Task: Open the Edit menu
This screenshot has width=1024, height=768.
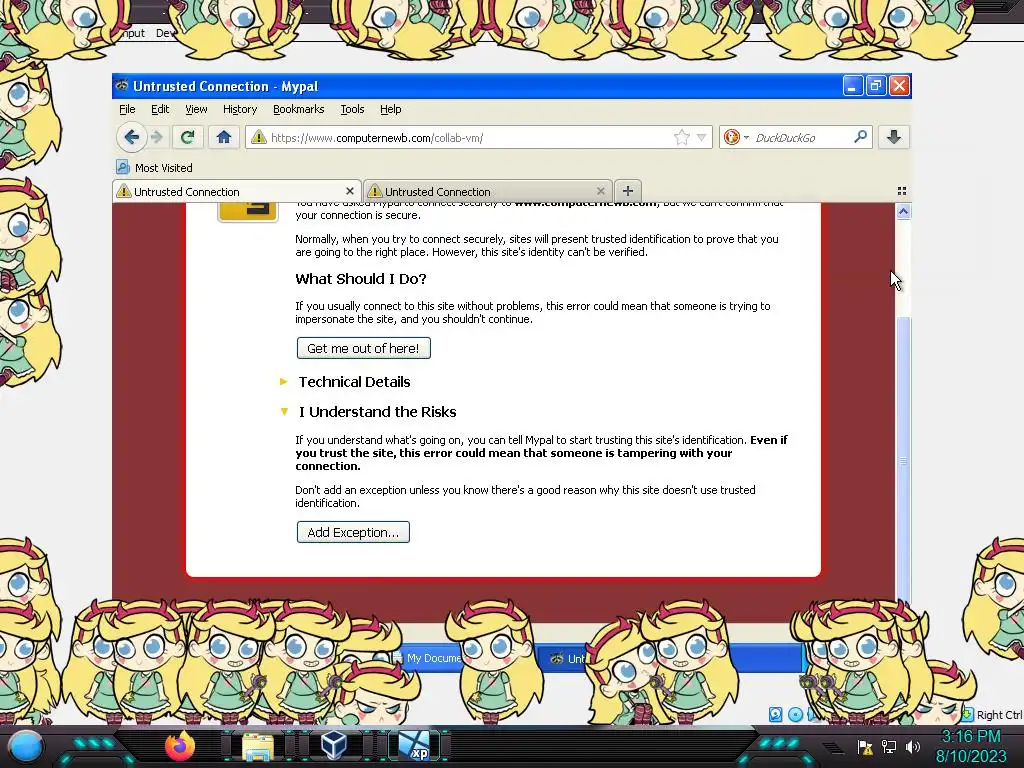Action: [x=160, y=109]
